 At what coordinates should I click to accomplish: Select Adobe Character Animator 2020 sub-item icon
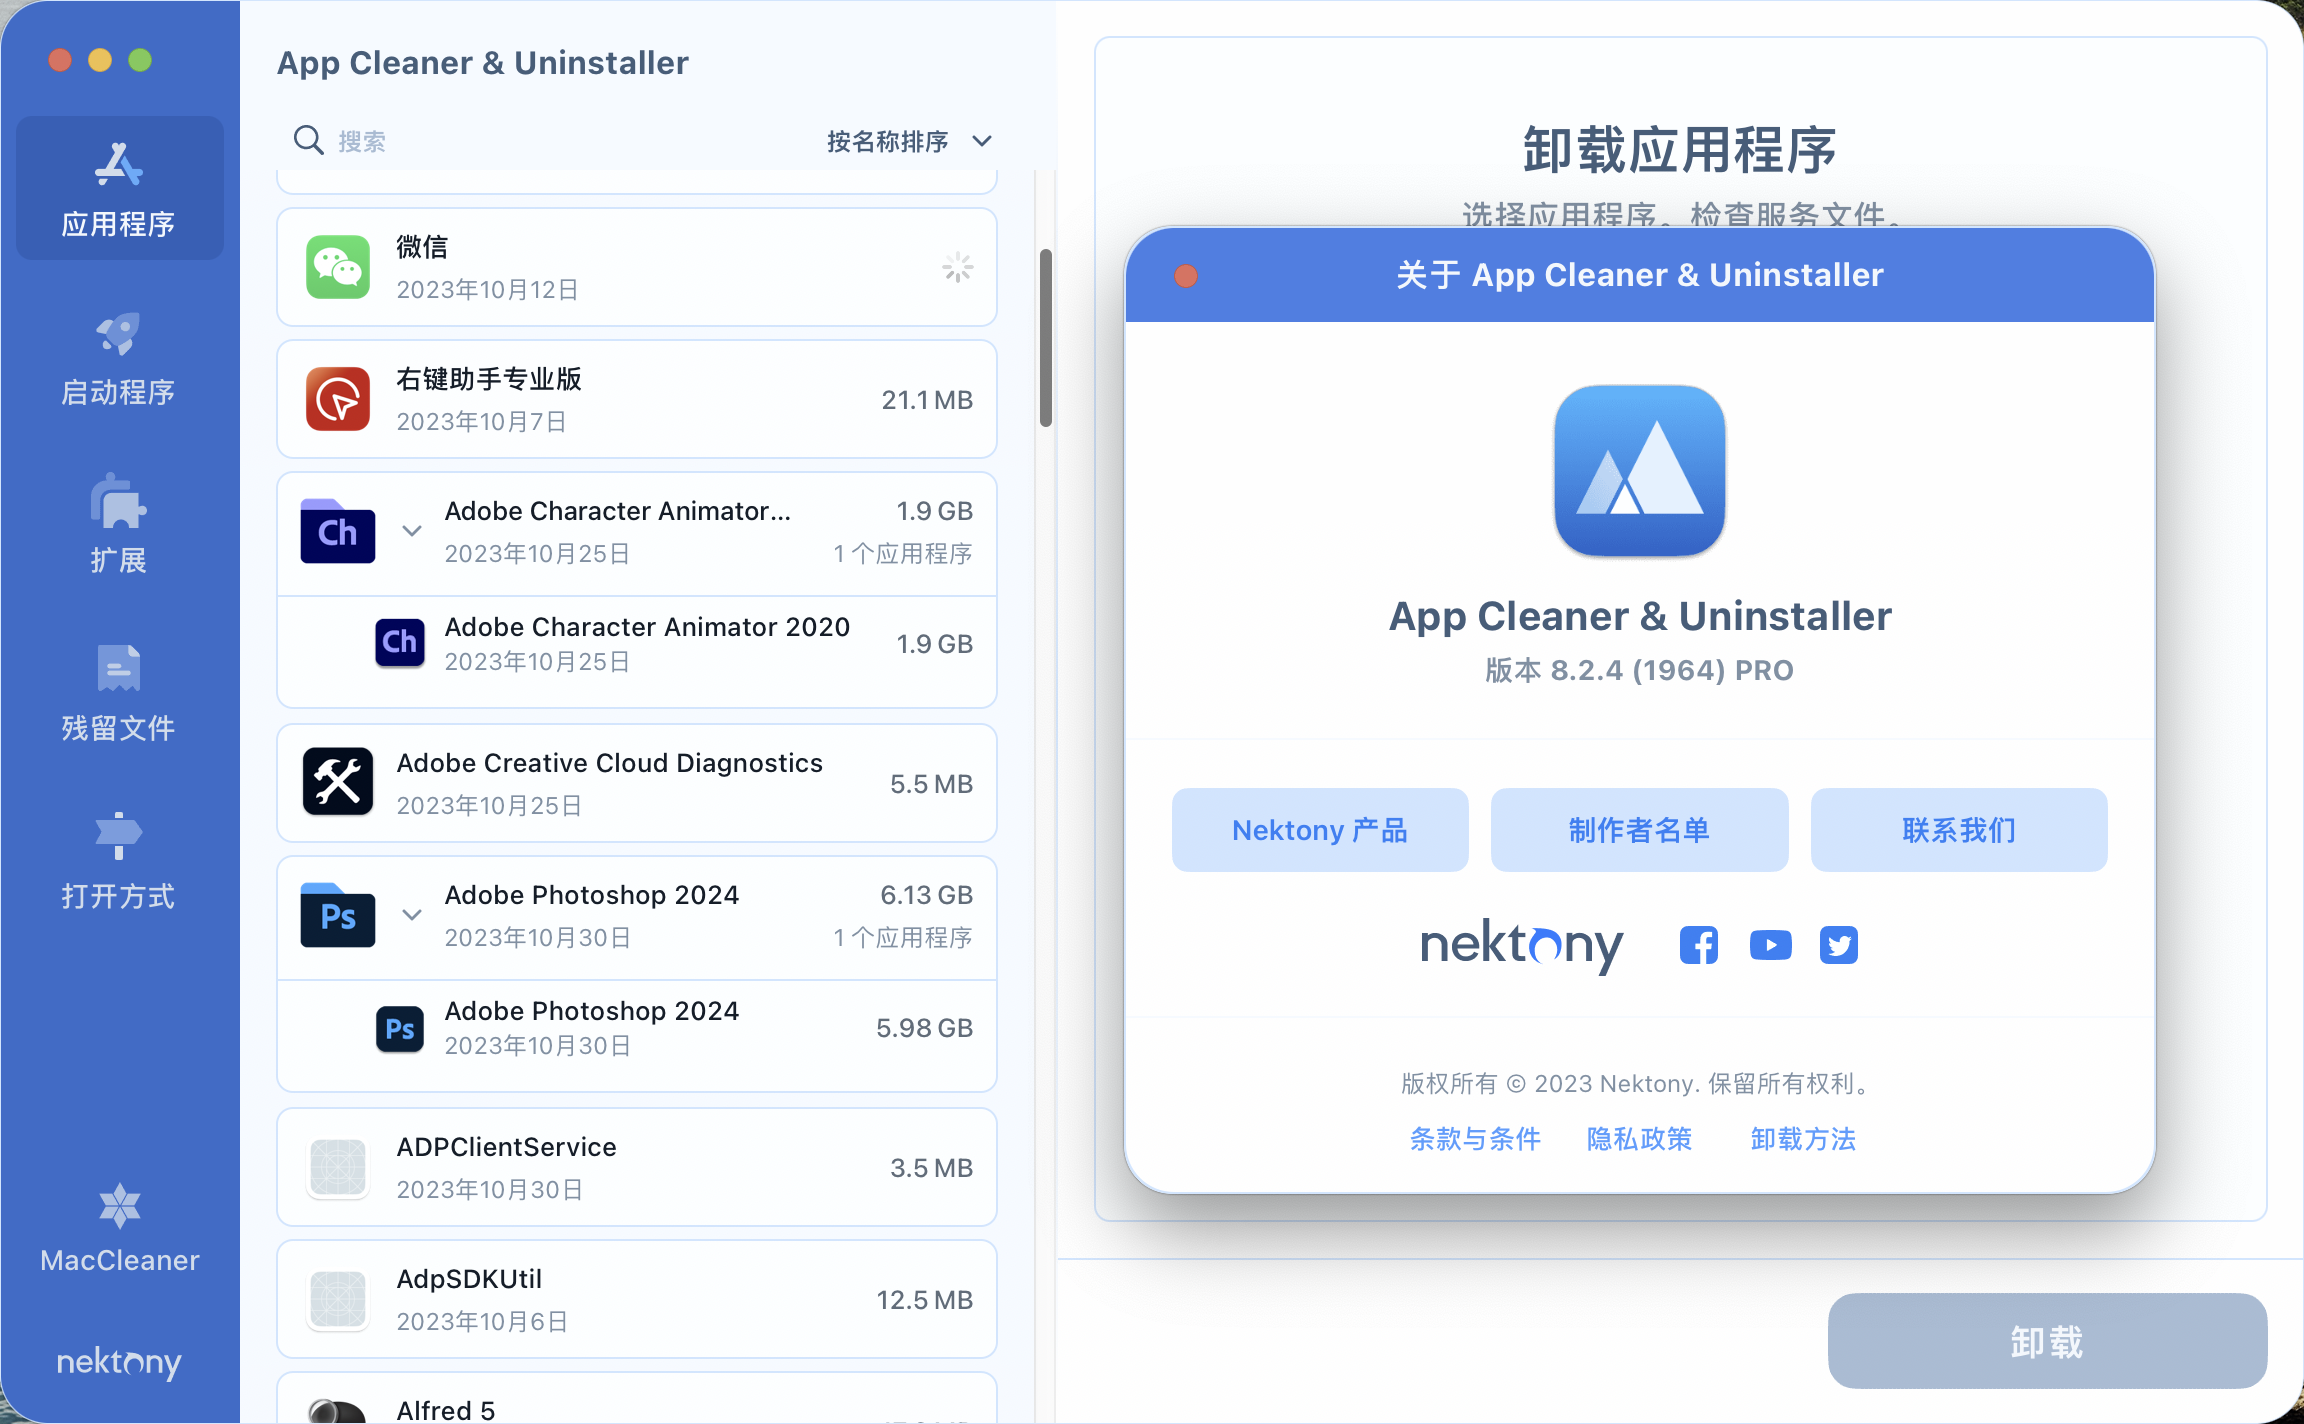pos(400,643)
